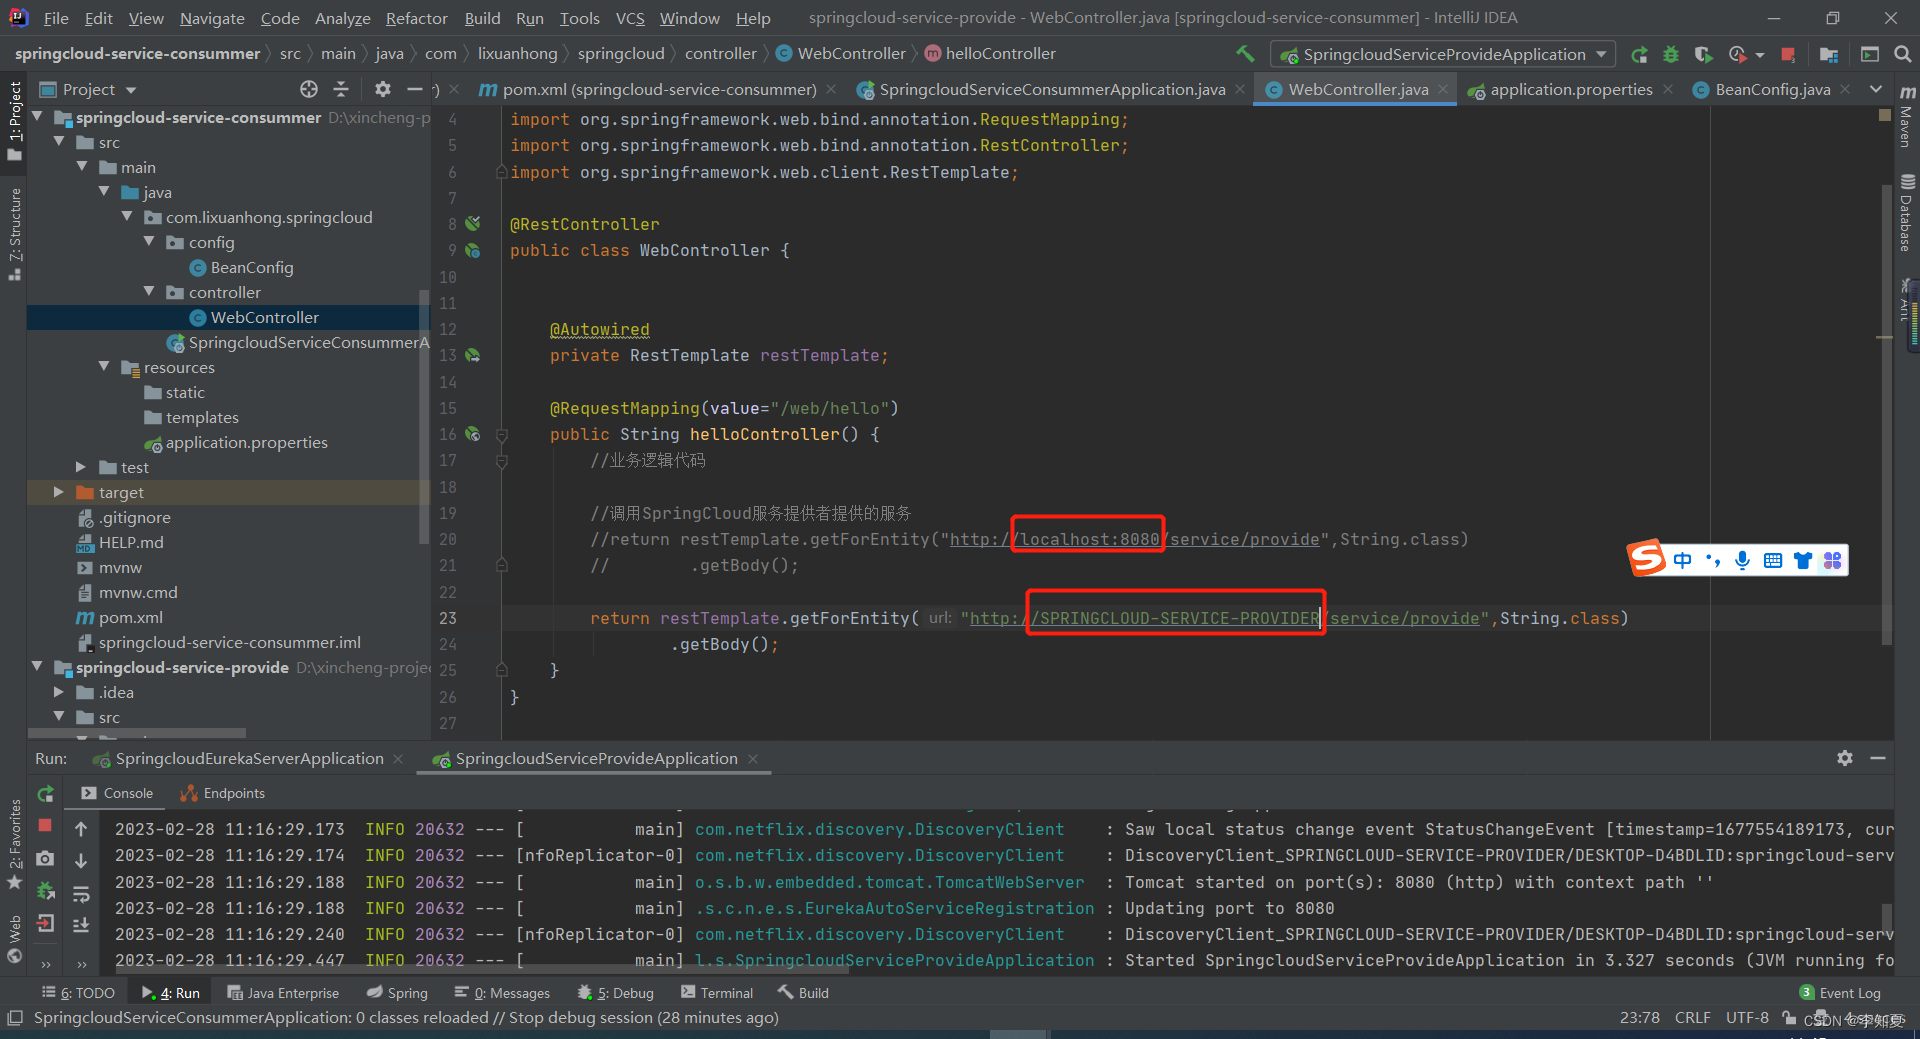Click Attach Debugger bug icon in Run panel
This screenshot has height=1039, width=1920.
coord(45,890)
